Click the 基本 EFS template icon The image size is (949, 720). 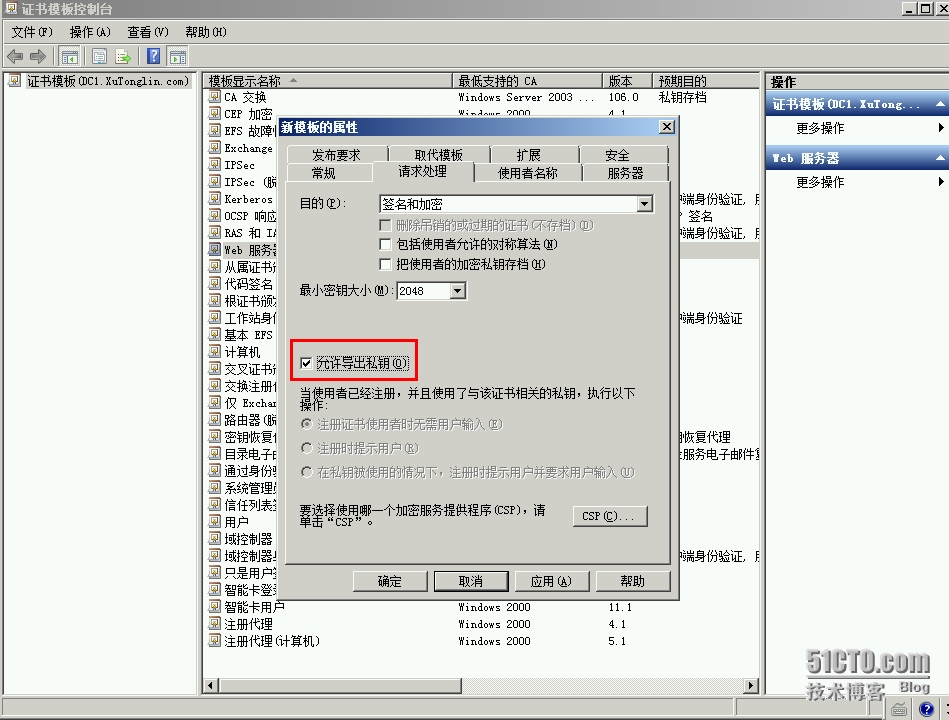click(214, 335)
